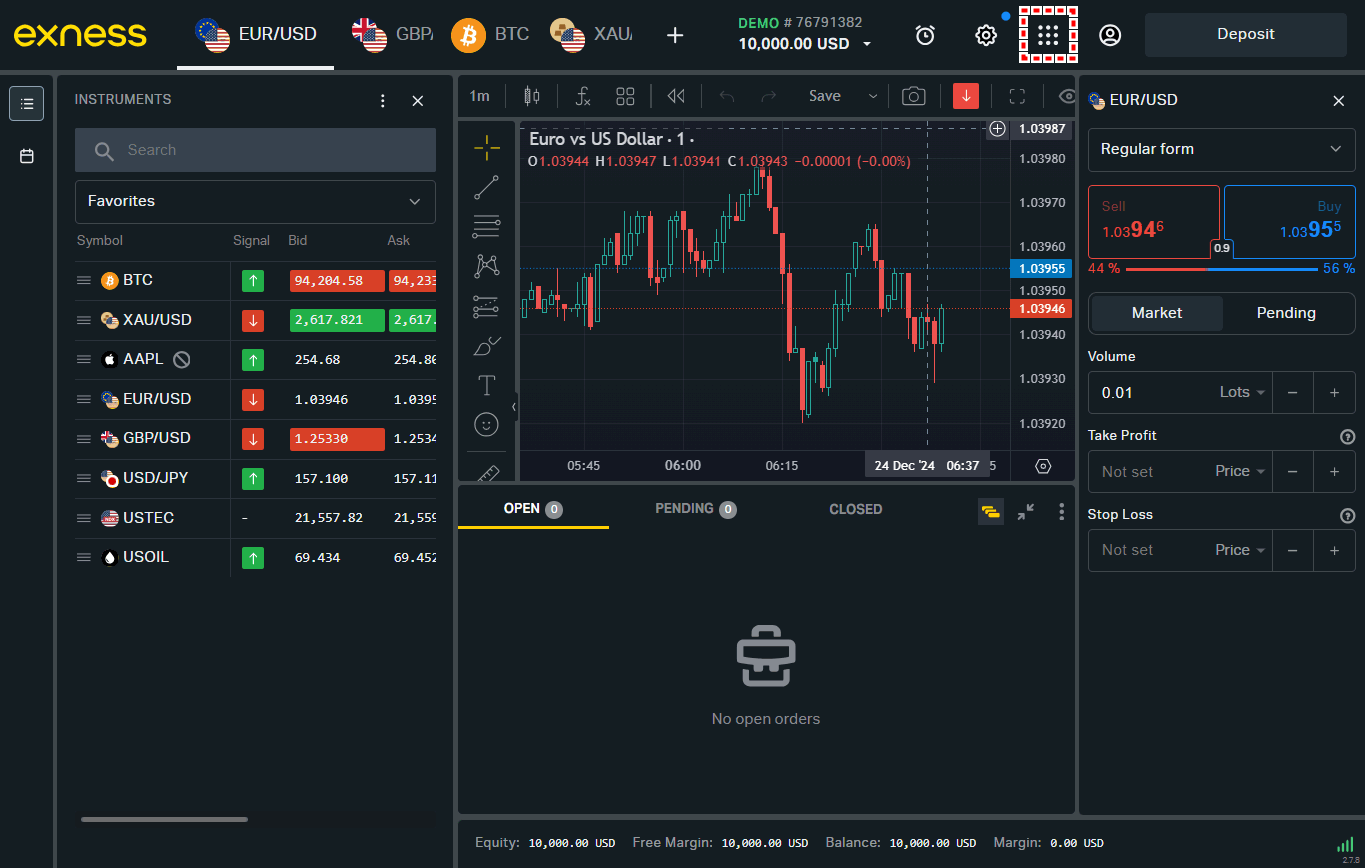This screenshot has width=1365, height=868.
Task: Open the settings gear icon
Action: (986, 35)
